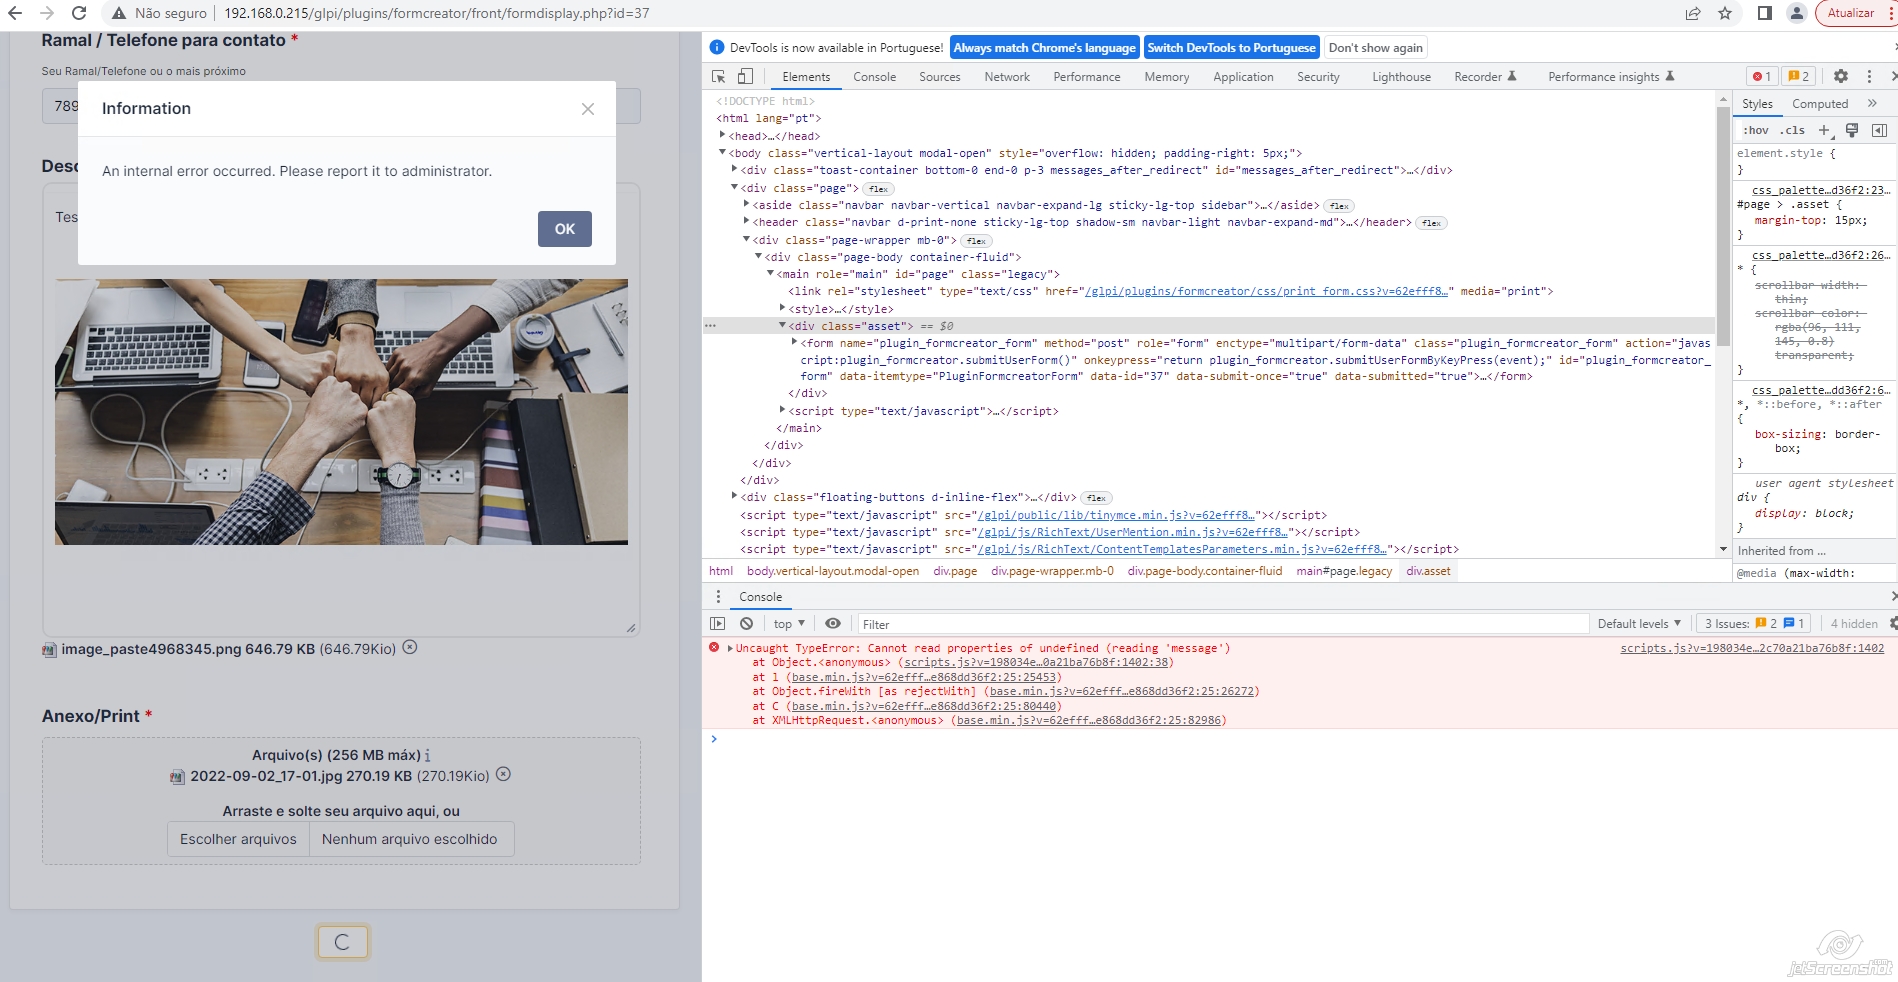Viewport: 1898px width, 982px height.
Task: Remove the image_paste4968345.png attachment
Action: (x=409, y=647)
